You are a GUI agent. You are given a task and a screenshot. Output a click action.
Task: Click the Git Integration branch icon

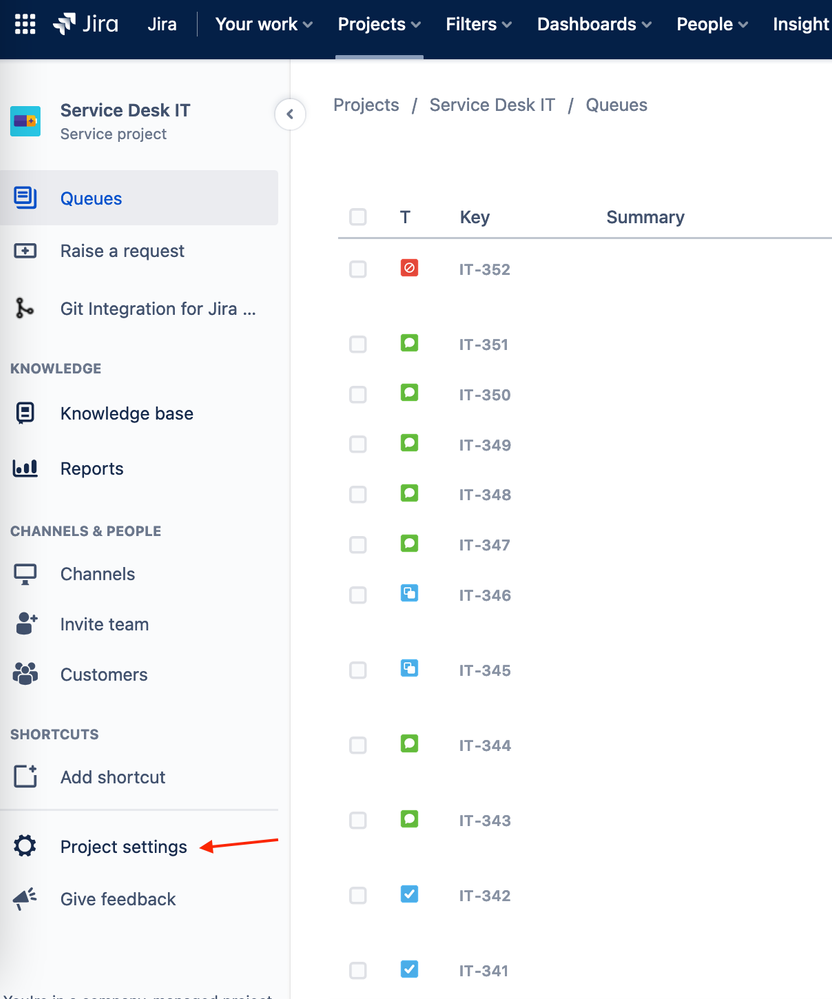(25, 308)
